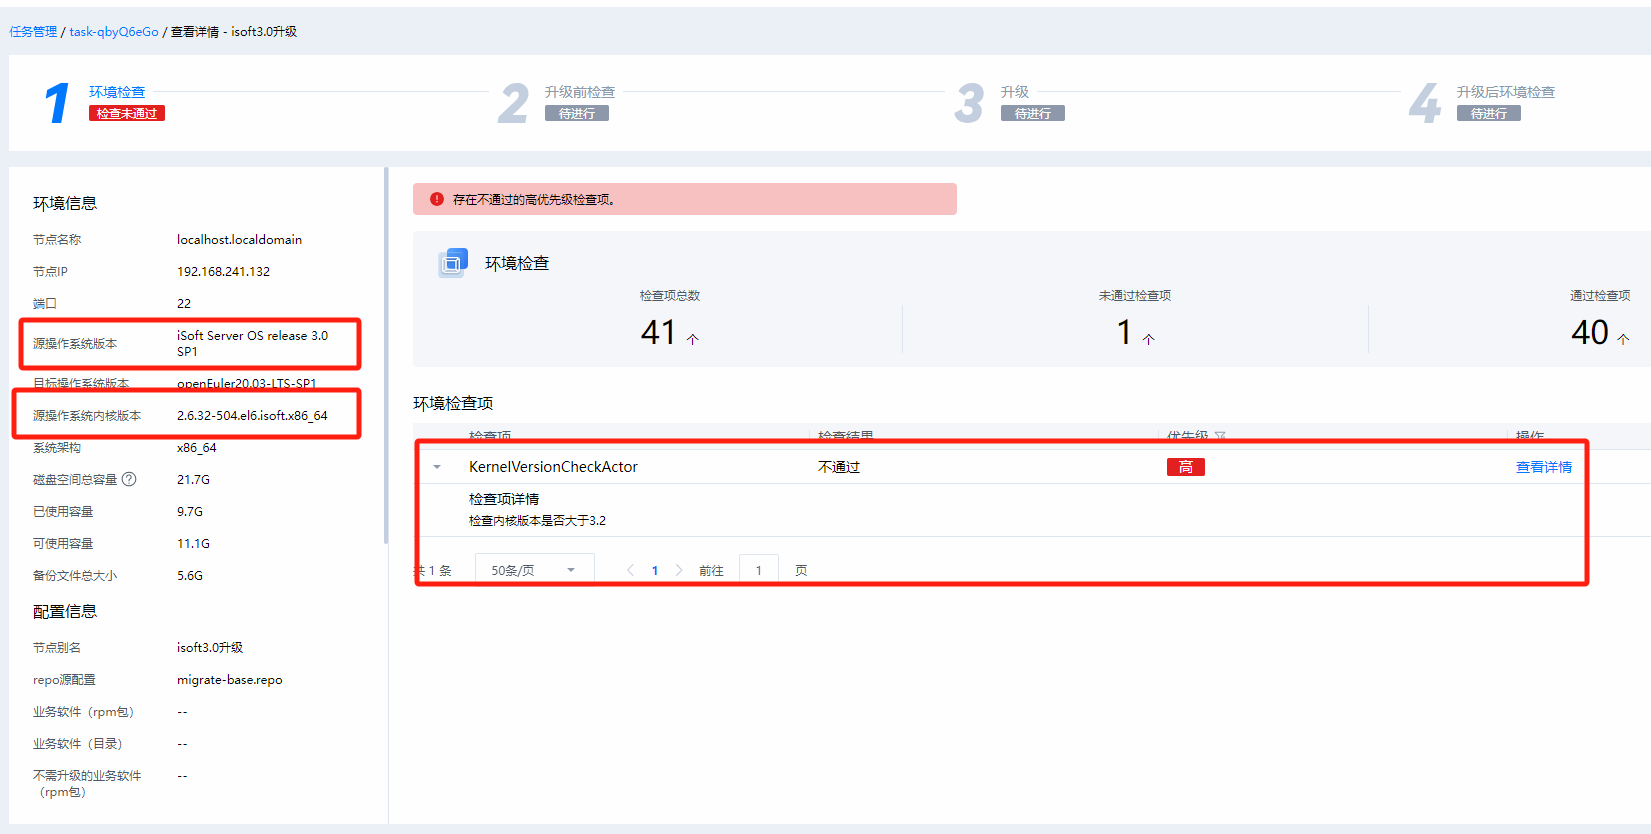Screen dimensions: 1651x834
Task: Click the up arrow beside passed count 40
Action: pyautogui.click(x=1623, y=339)
